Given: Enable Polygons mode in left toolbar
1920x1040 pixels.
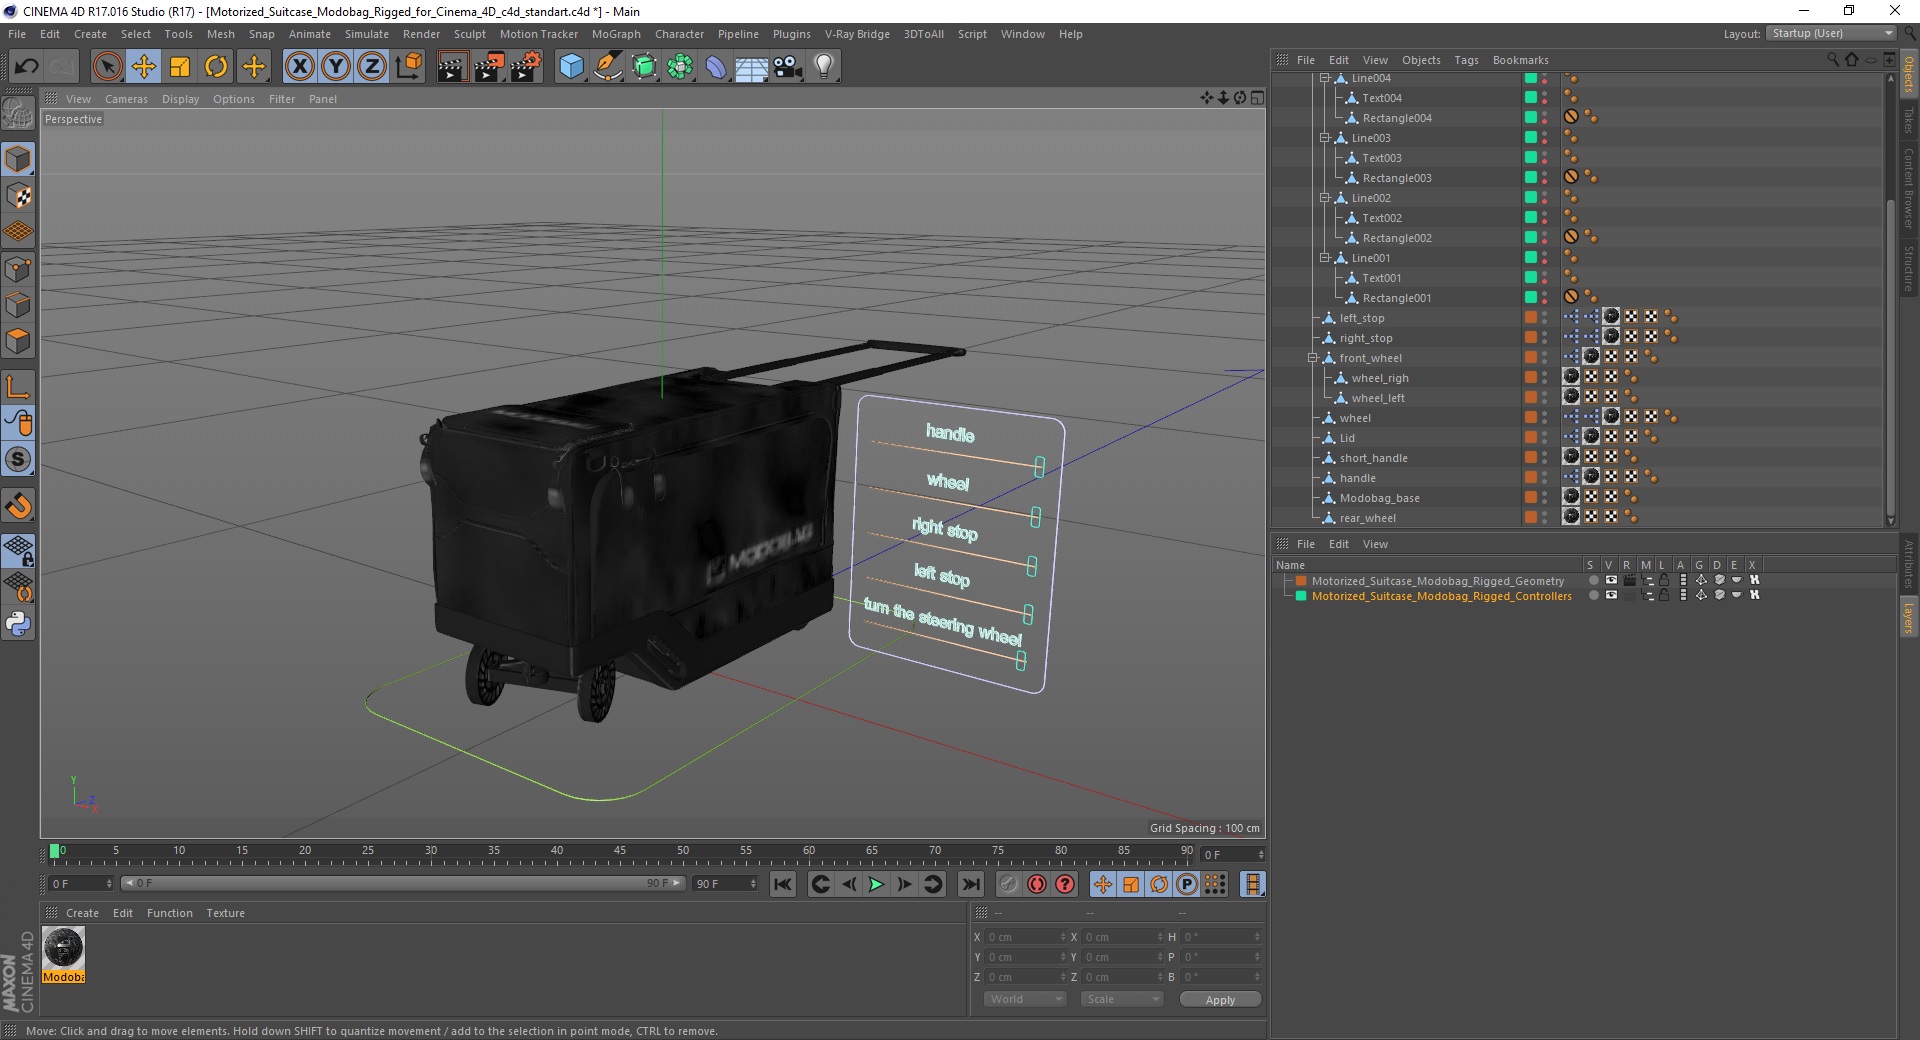Looking at the screenshot, I should point(18,341).
